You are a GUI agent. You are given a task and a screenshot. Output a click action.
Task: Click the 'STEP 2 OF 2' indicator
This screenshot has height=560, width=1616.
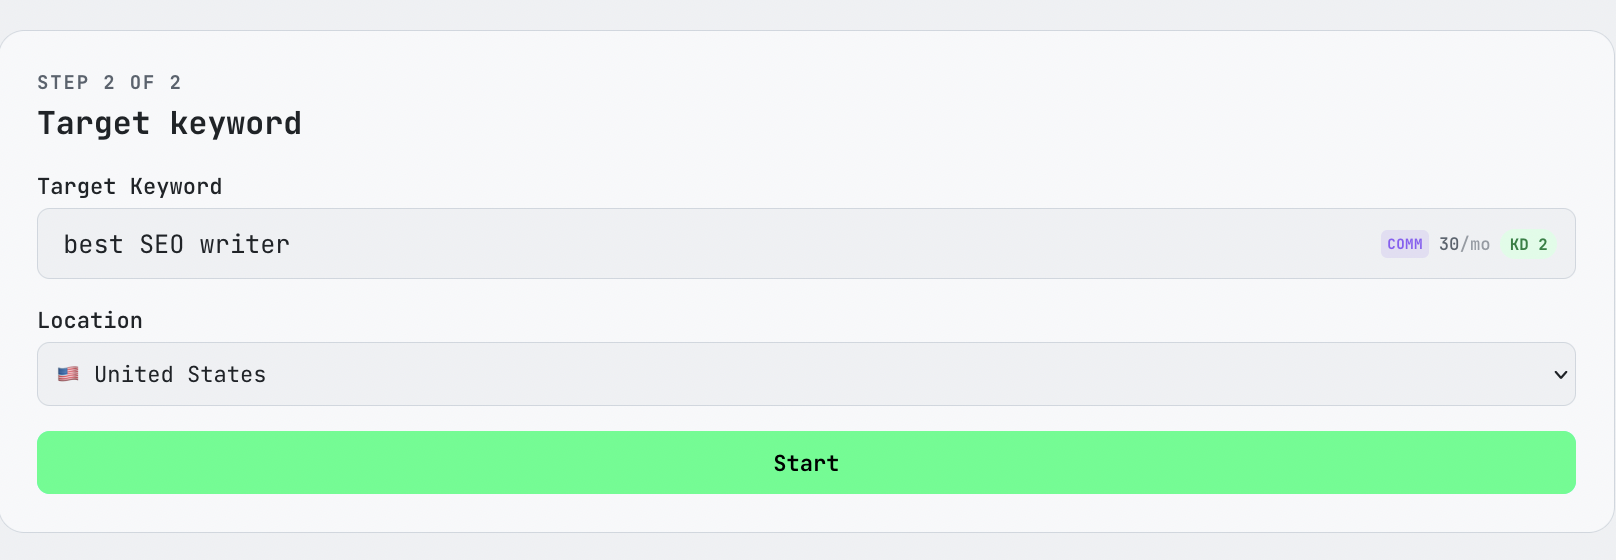[x=109, y=83]
